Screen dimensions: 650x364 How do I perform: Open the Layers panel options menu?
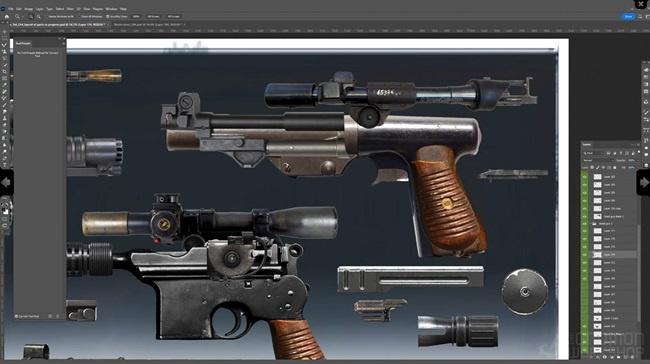tap(638, 145)
